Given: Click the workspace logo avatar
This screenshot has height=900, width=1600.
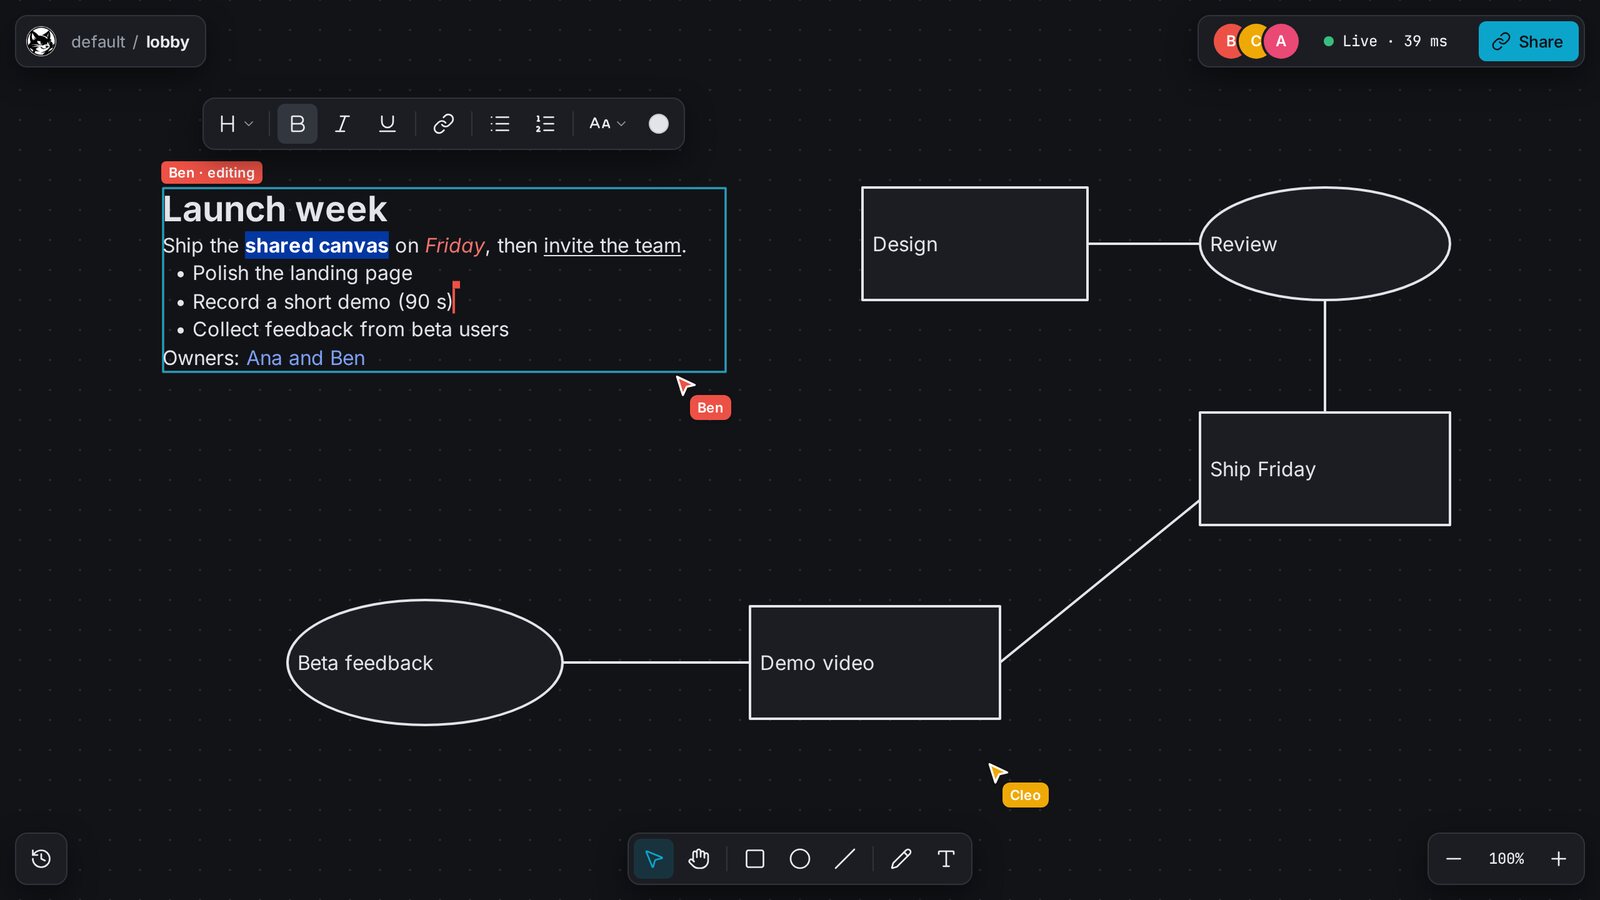Looking at the screenshot, I should tap(41, 42).
